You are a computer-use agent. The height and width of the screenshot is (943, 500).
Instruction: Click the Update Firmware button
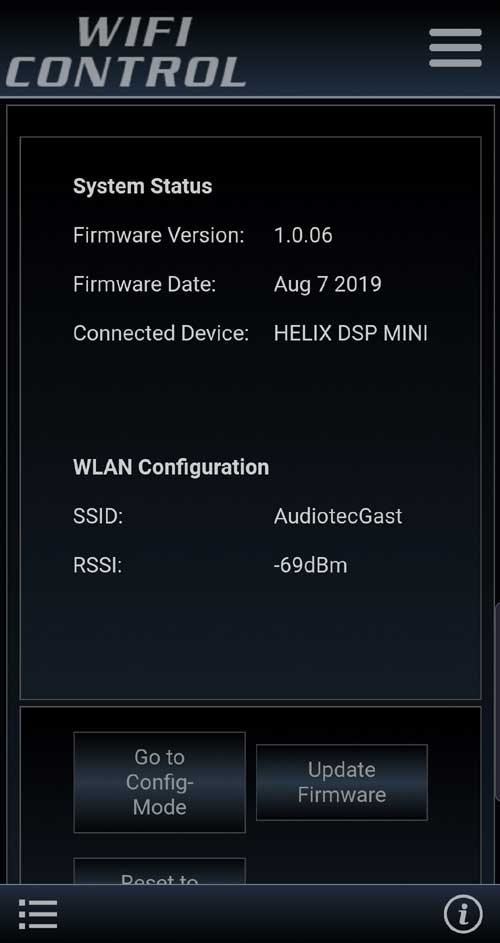(x=342, y=782)
